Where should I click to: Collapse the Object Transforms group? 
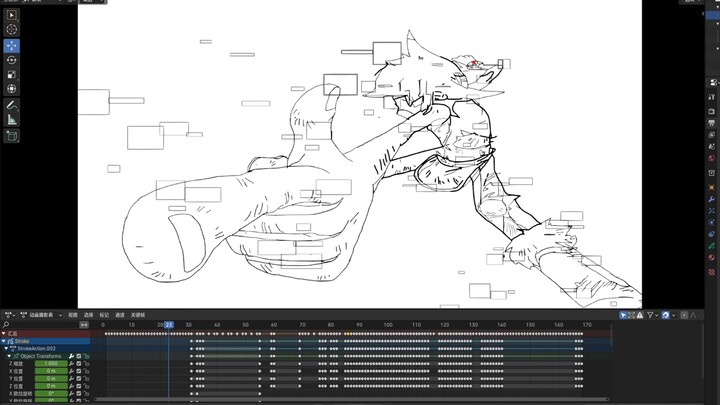[x=9, y=356]
